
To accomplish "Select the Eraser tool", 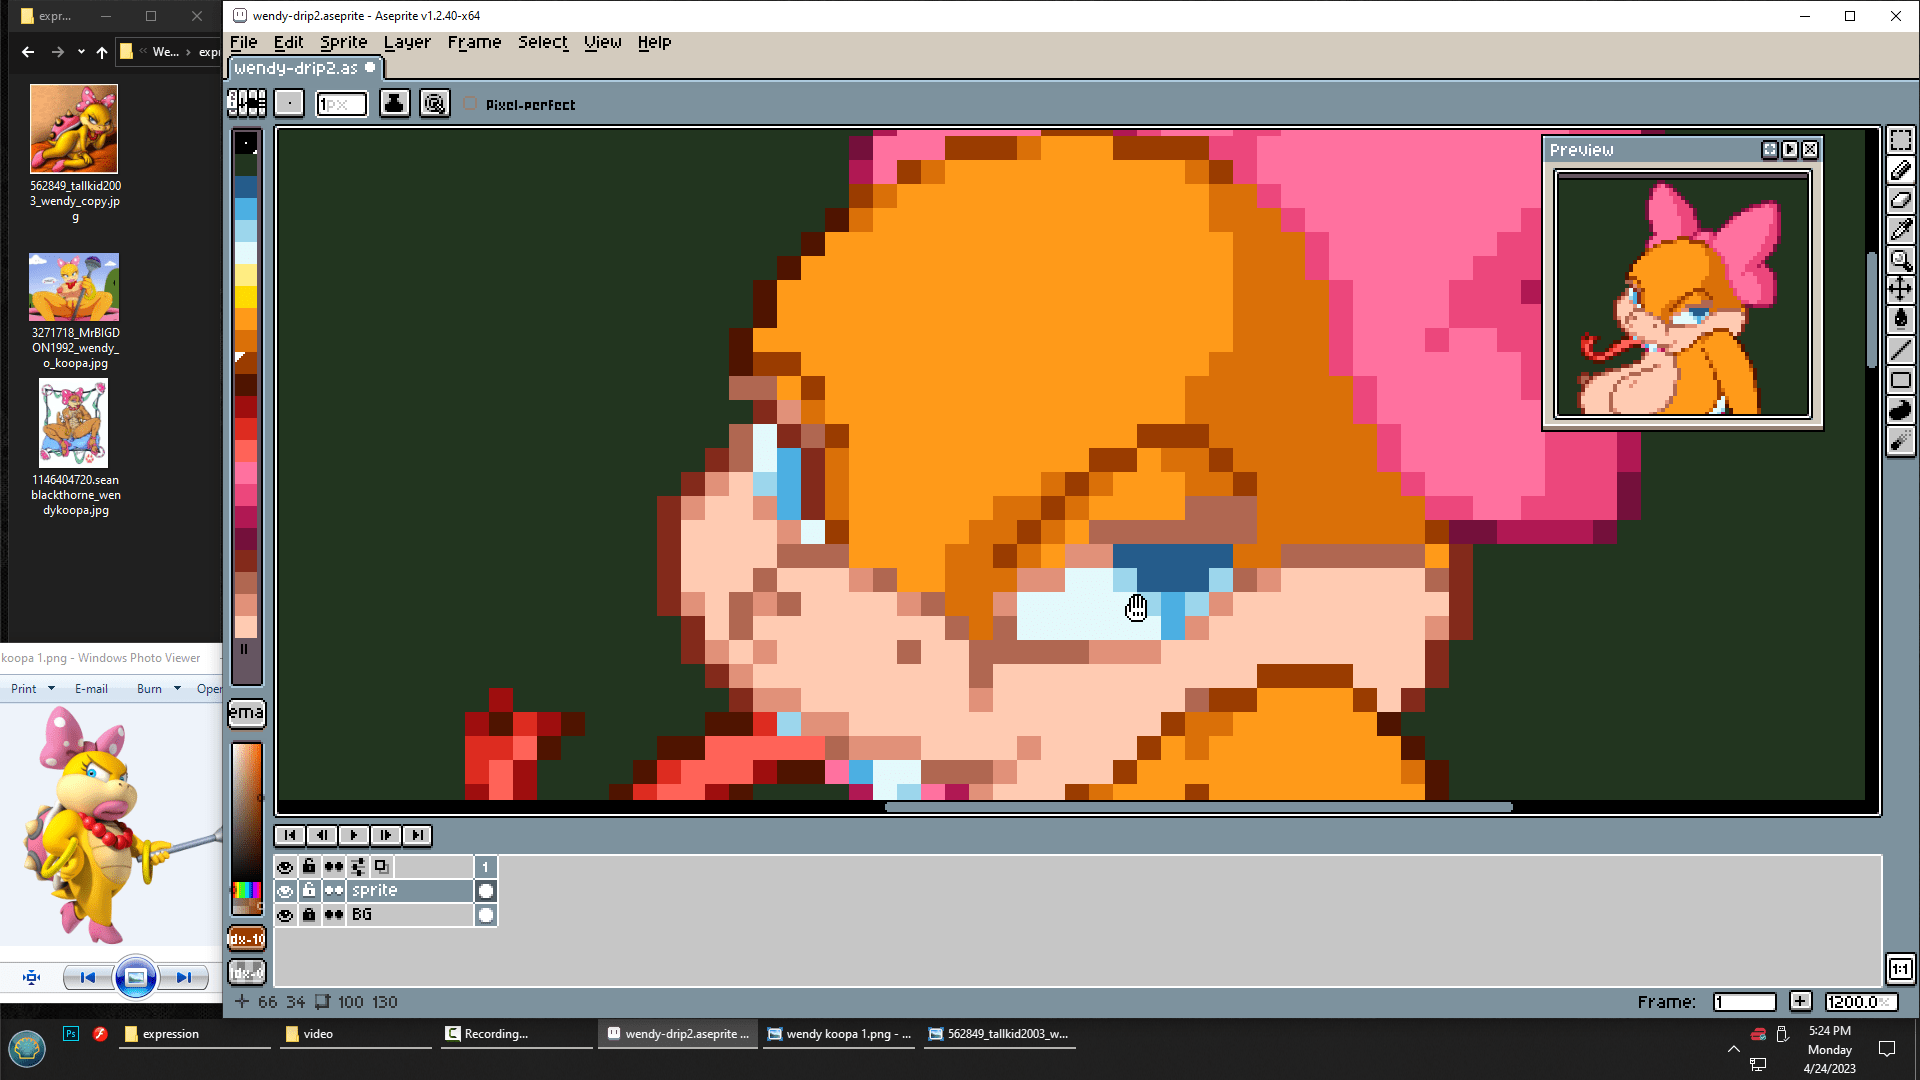I will [1900, 200].
